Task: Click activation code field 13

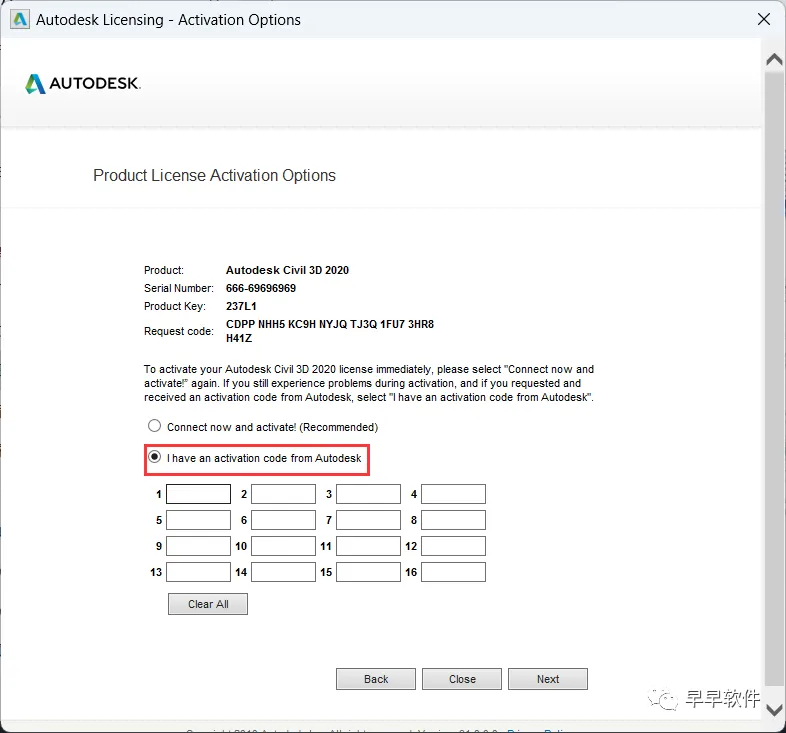Action: (199, 572)
